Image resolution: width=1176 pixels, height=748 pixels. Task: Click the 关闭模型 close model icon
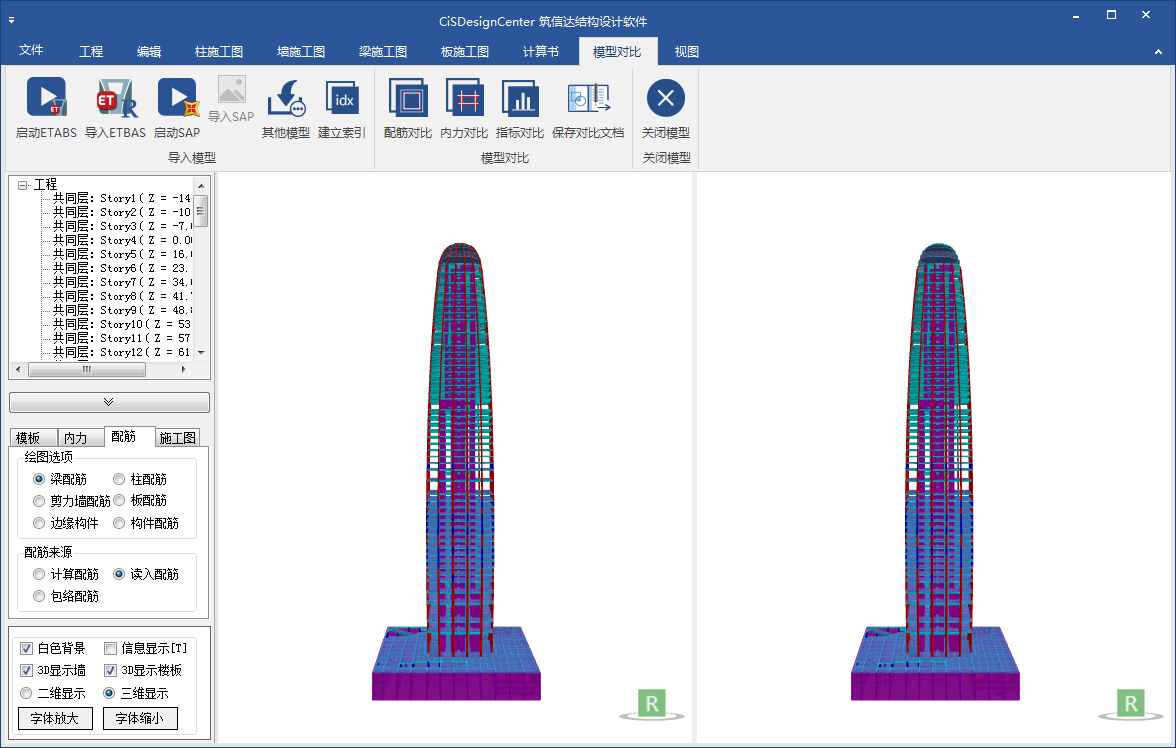click(x=666, y=98)
